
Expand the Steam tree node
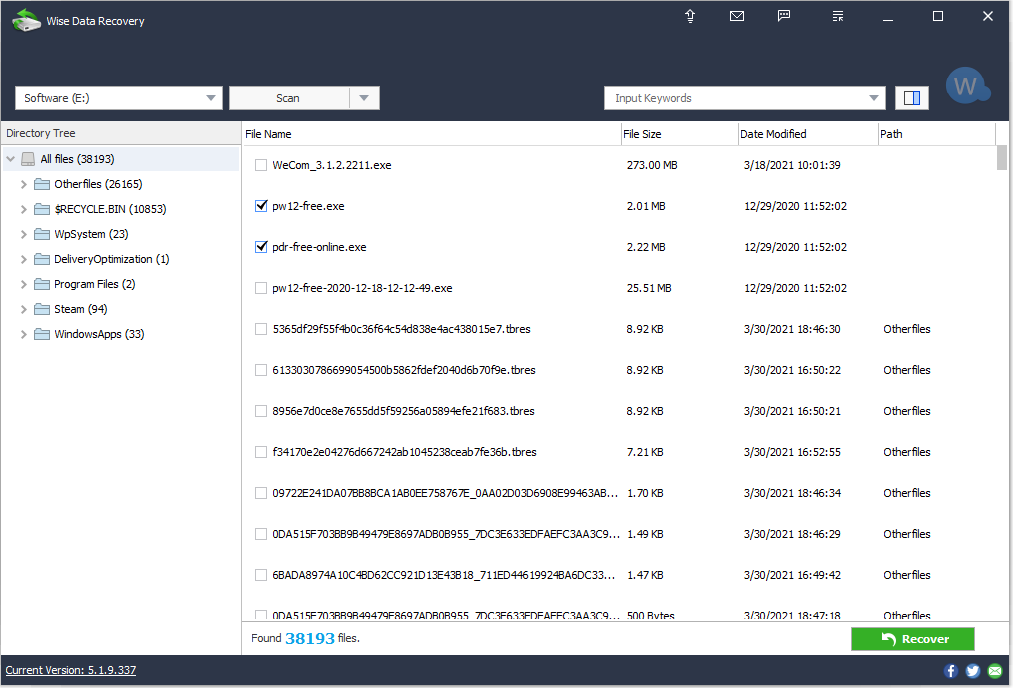coord(24,309)
